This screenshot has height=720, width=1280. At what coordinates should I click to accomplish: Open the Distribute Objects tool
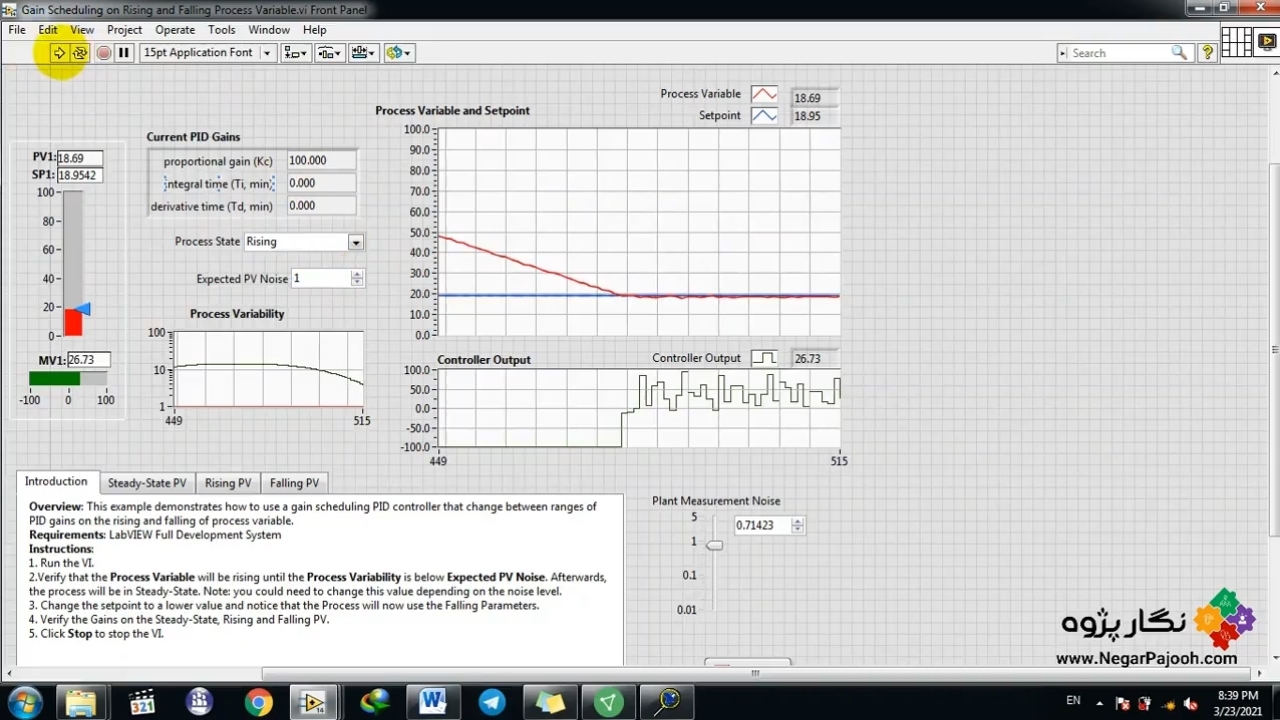pos(329,53)
